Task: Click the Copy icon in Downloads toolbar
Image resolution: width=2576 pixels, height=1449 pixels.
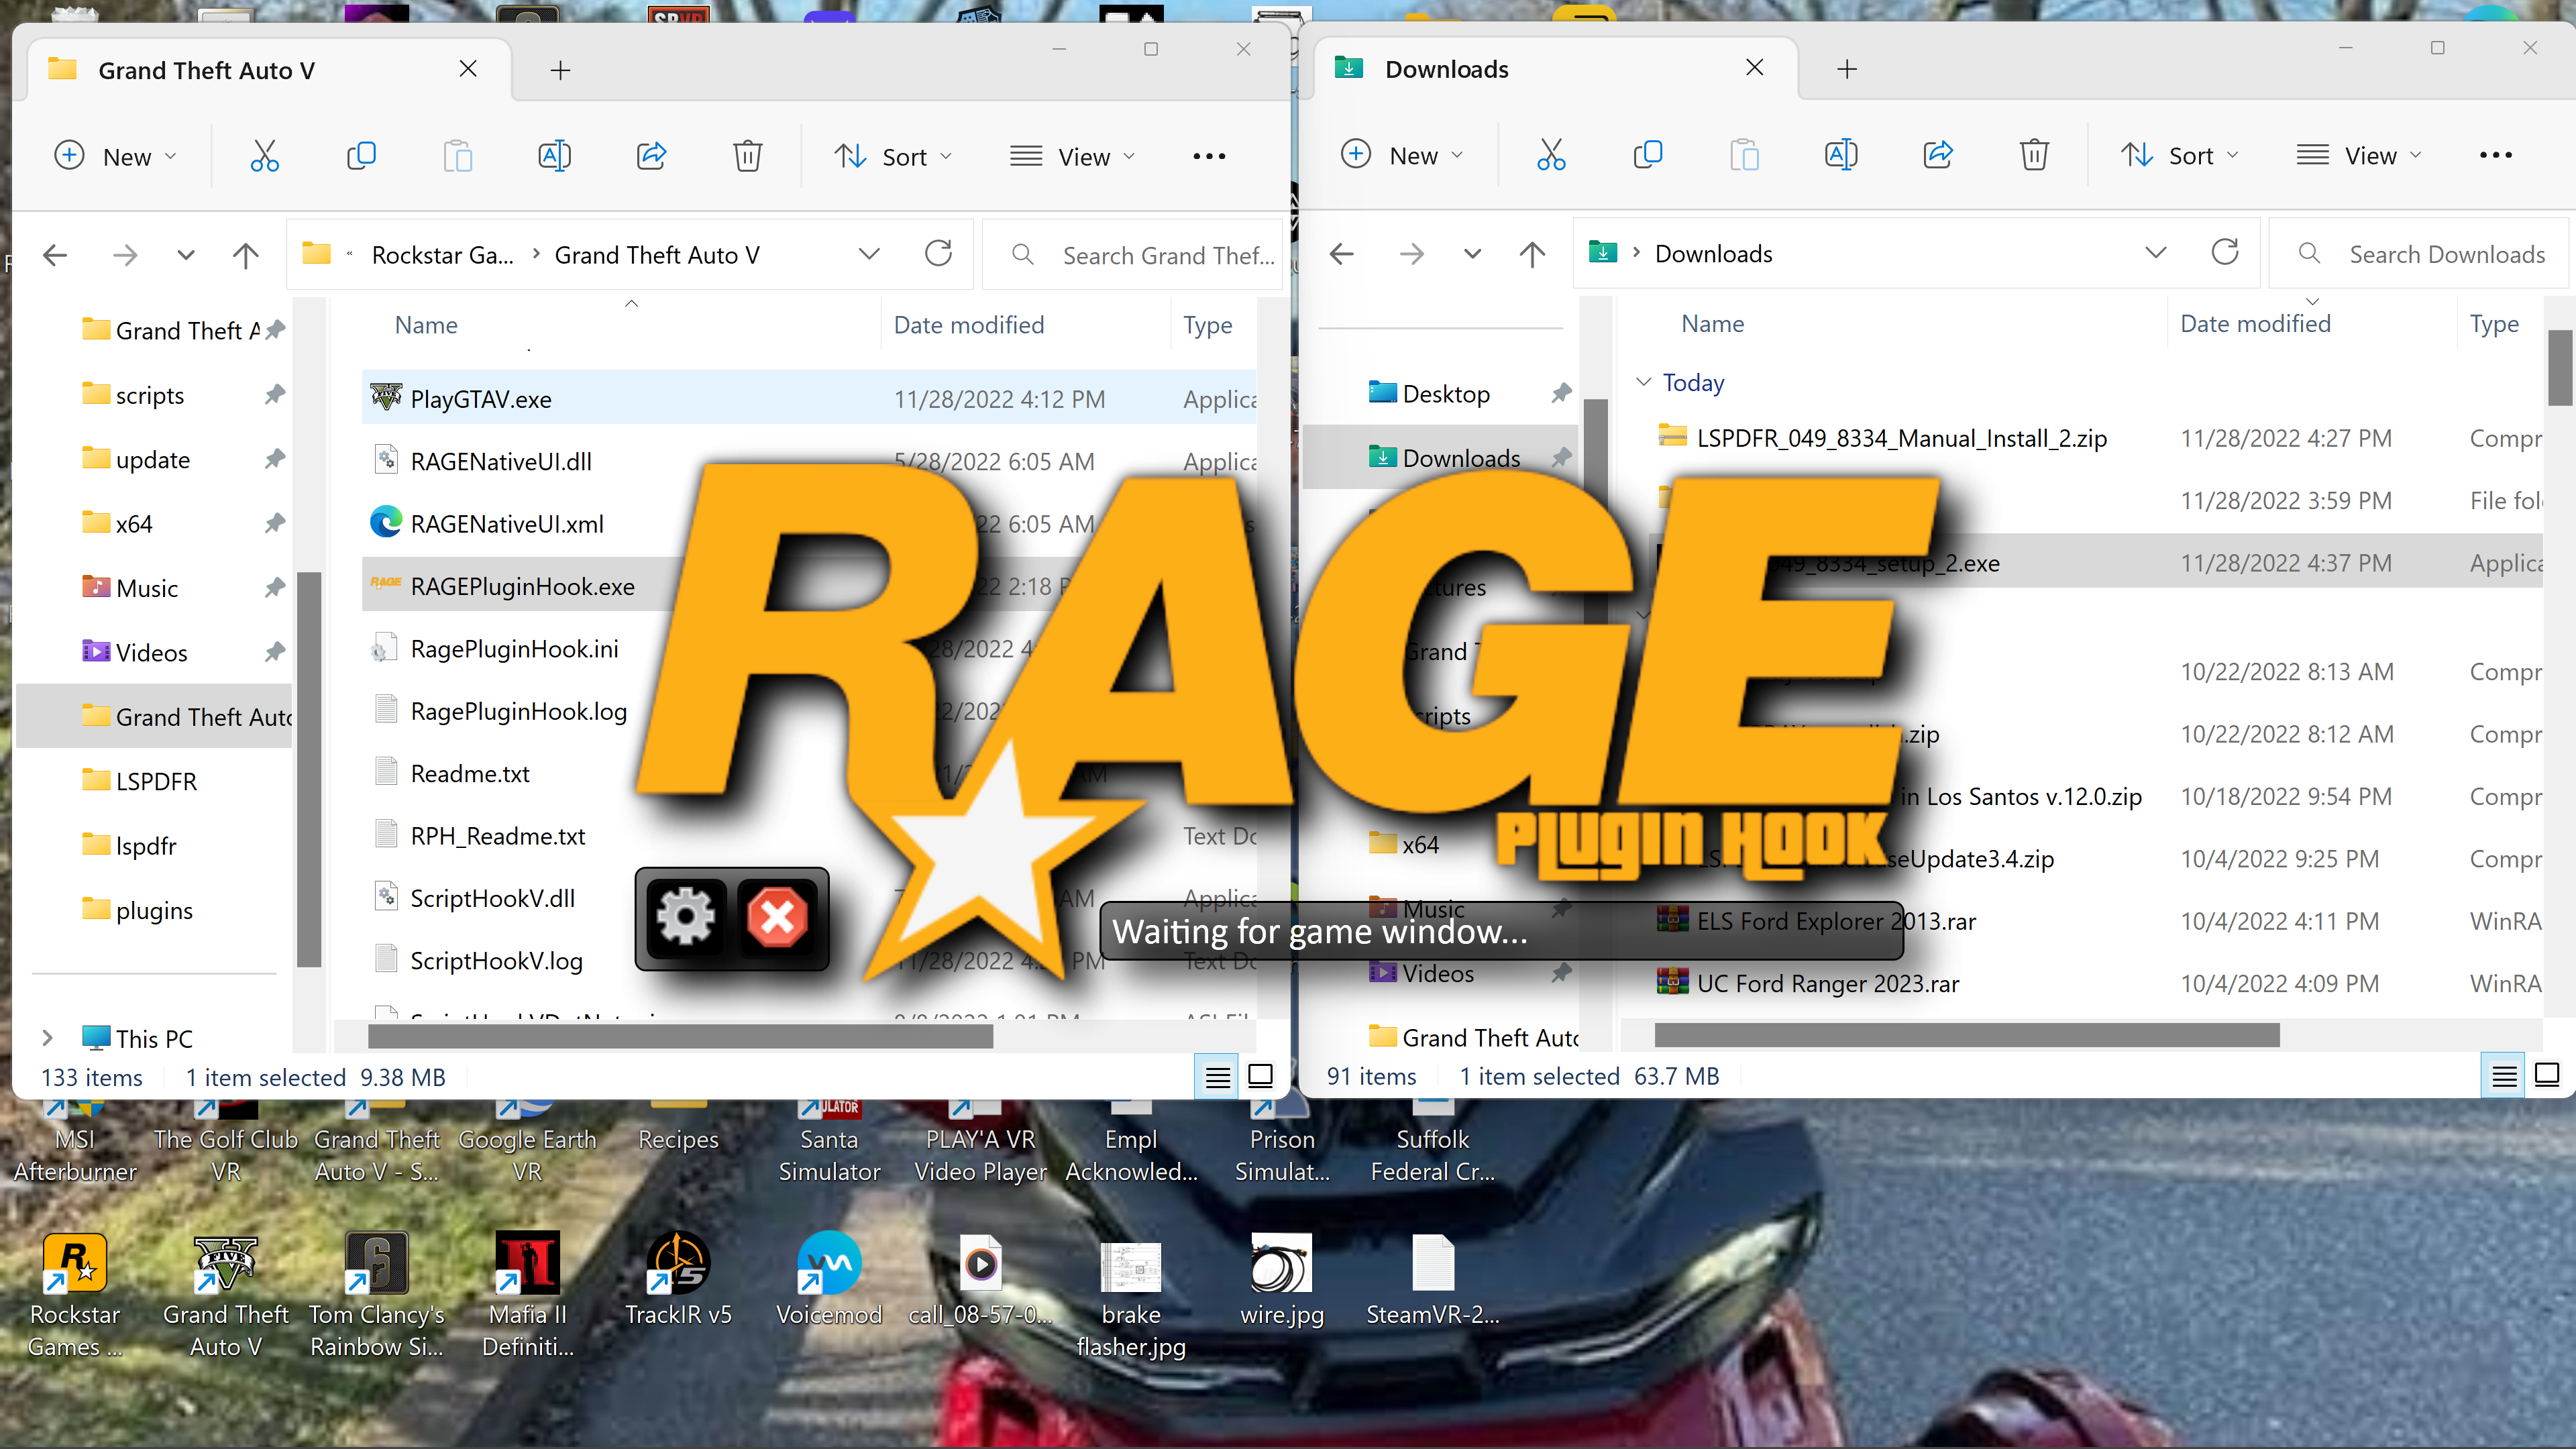Action: 1647,155
